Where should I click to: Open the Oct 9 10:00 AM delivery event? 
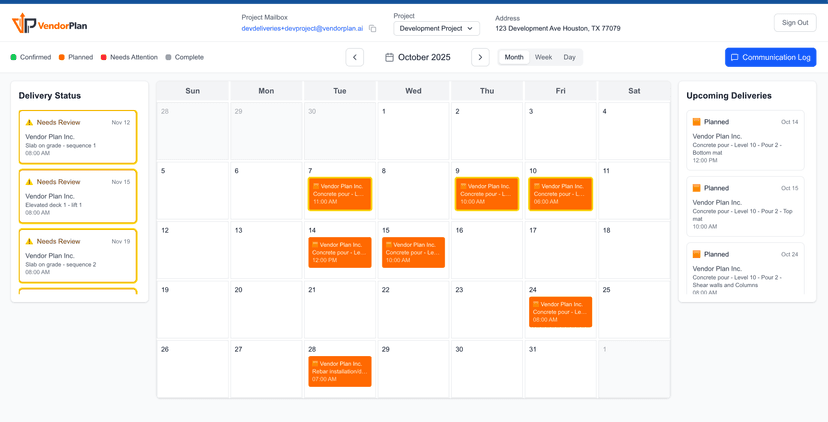(487, 194)
